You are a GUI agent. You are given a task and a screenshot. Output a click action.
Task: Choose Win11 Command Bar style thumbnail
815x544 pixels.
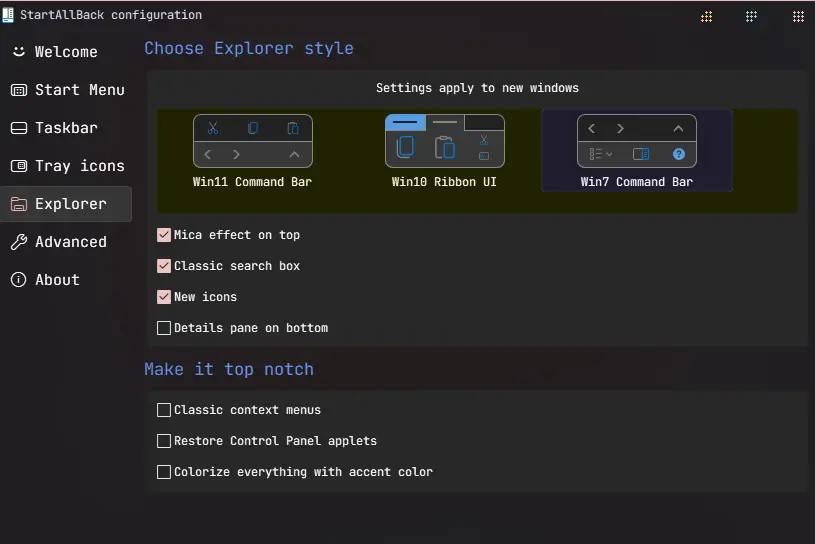click(253, 141)
